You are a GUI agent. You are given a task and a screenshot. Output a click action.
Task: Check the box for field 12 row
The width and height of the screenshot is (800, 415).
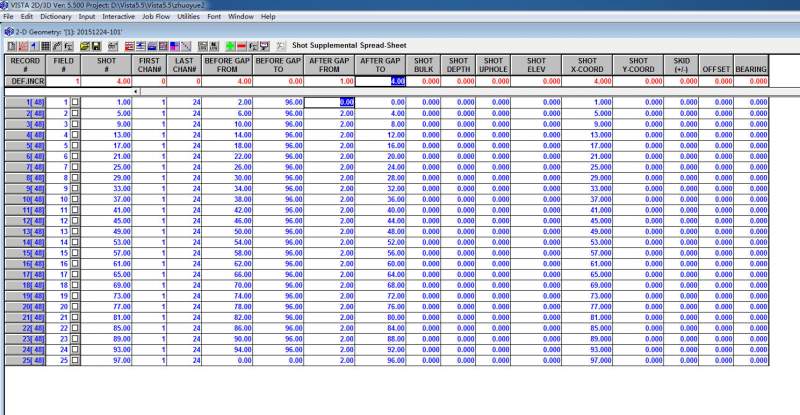pos(75,221)
